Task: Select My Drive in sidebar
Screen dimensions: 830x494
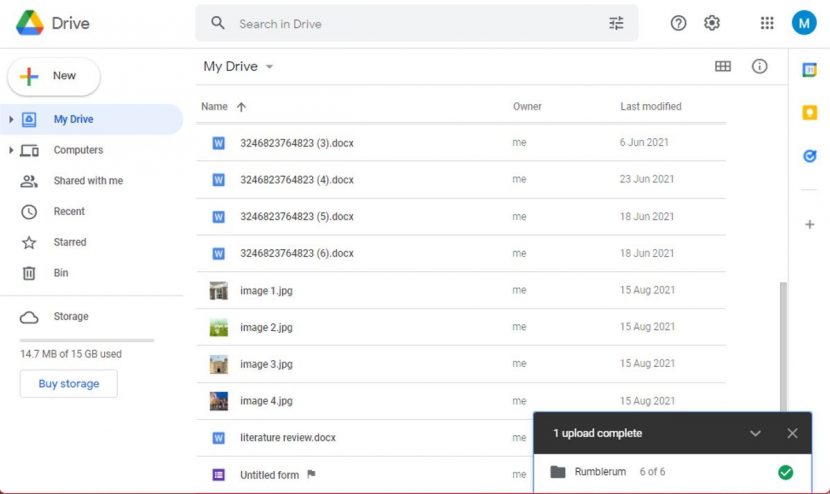Action: tap(92, 119)
